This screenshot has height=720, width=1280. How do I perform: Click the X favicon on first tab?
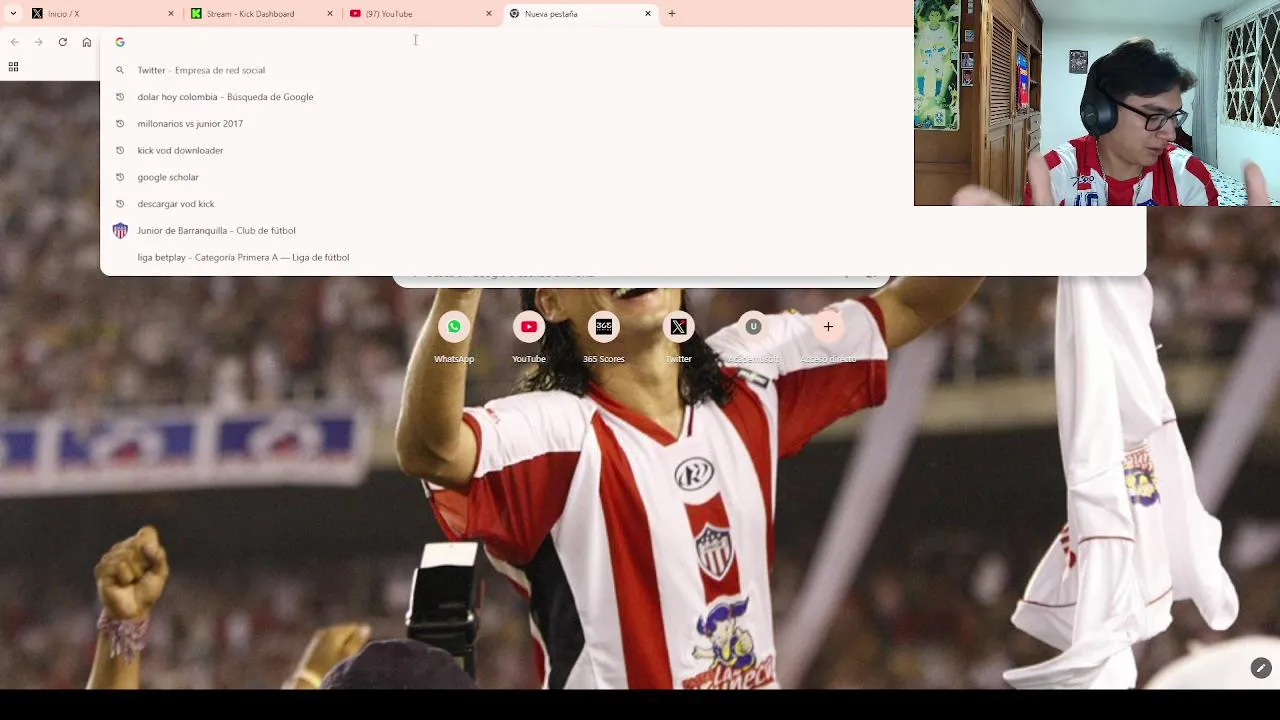tap(37, 14)
